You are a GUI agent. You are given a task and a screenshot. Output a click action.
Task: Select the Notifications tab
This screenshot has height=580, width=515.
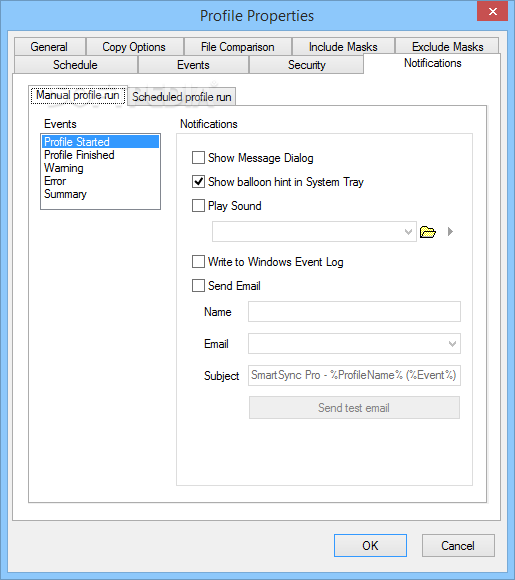tap(432, 63)
